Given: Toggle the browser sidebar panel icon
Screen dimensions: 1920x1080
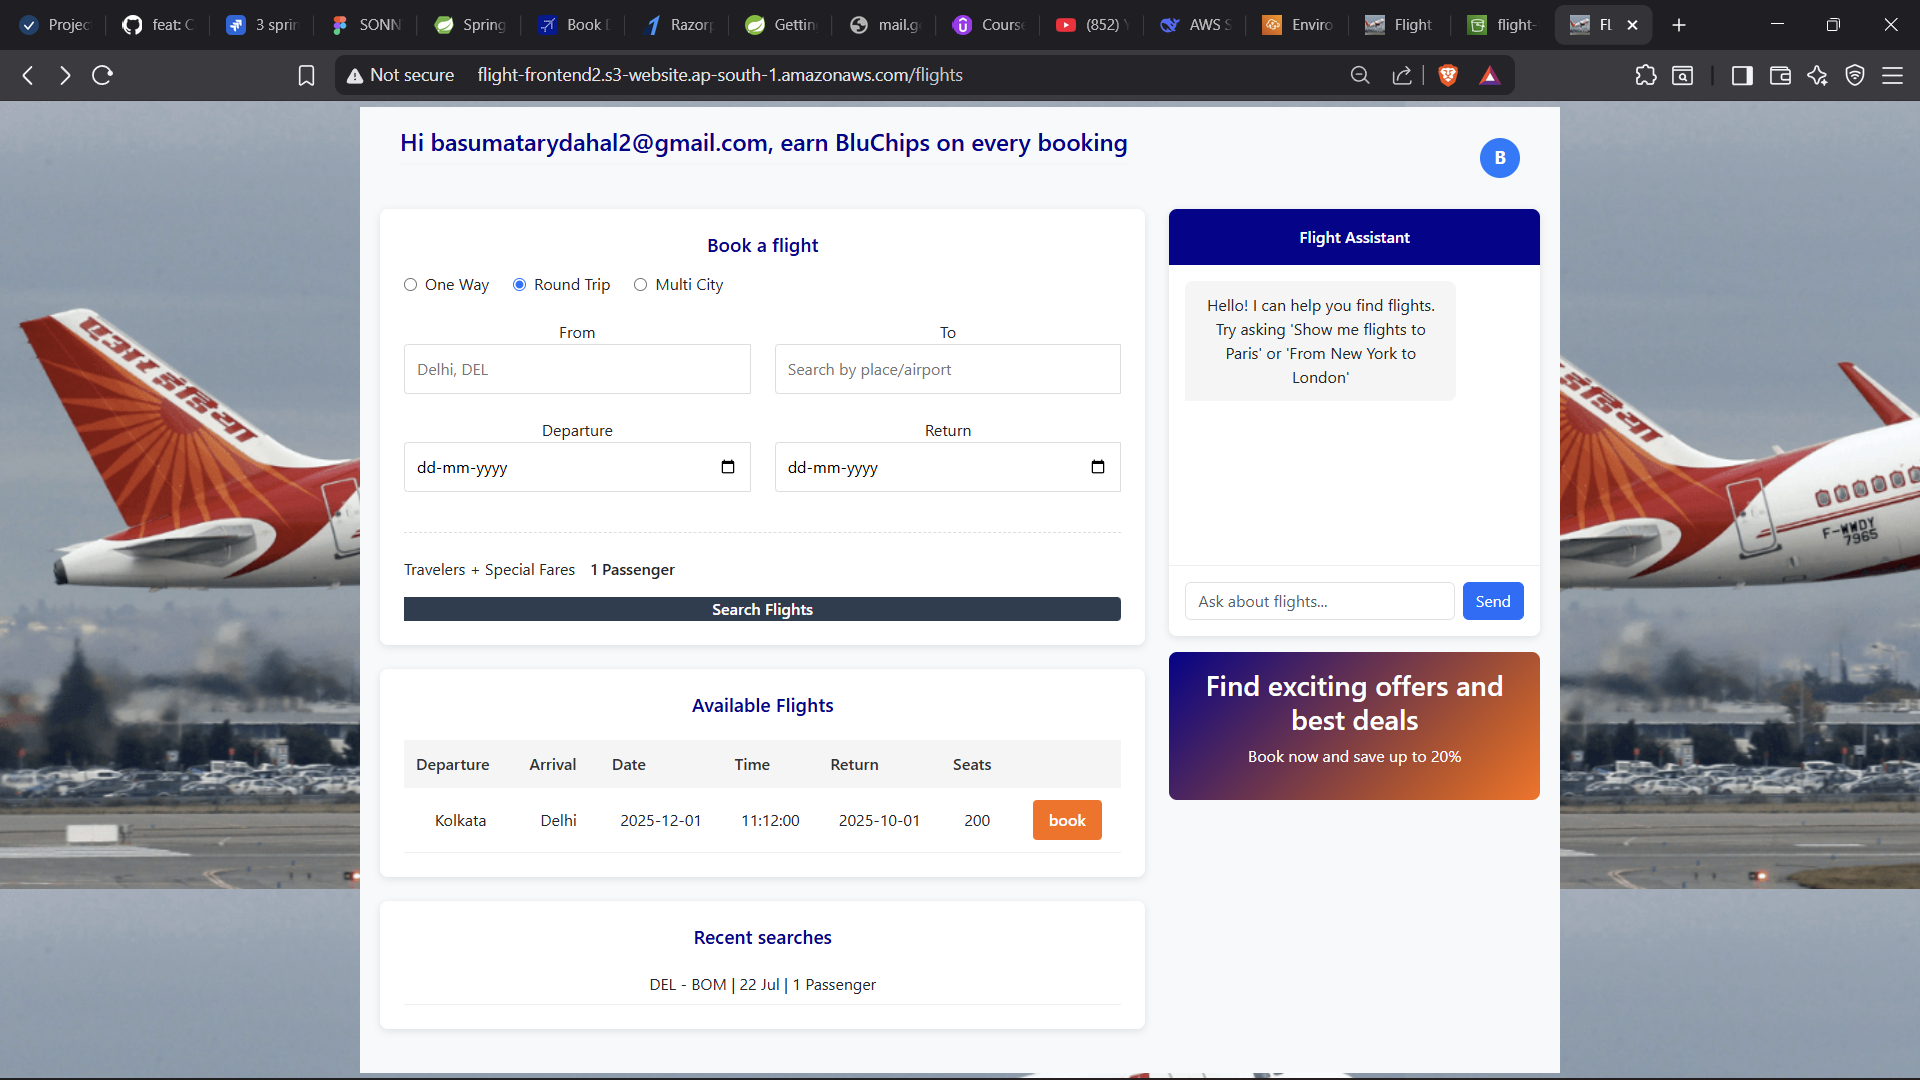Looking at the screenshot, I should point(1742,75).
